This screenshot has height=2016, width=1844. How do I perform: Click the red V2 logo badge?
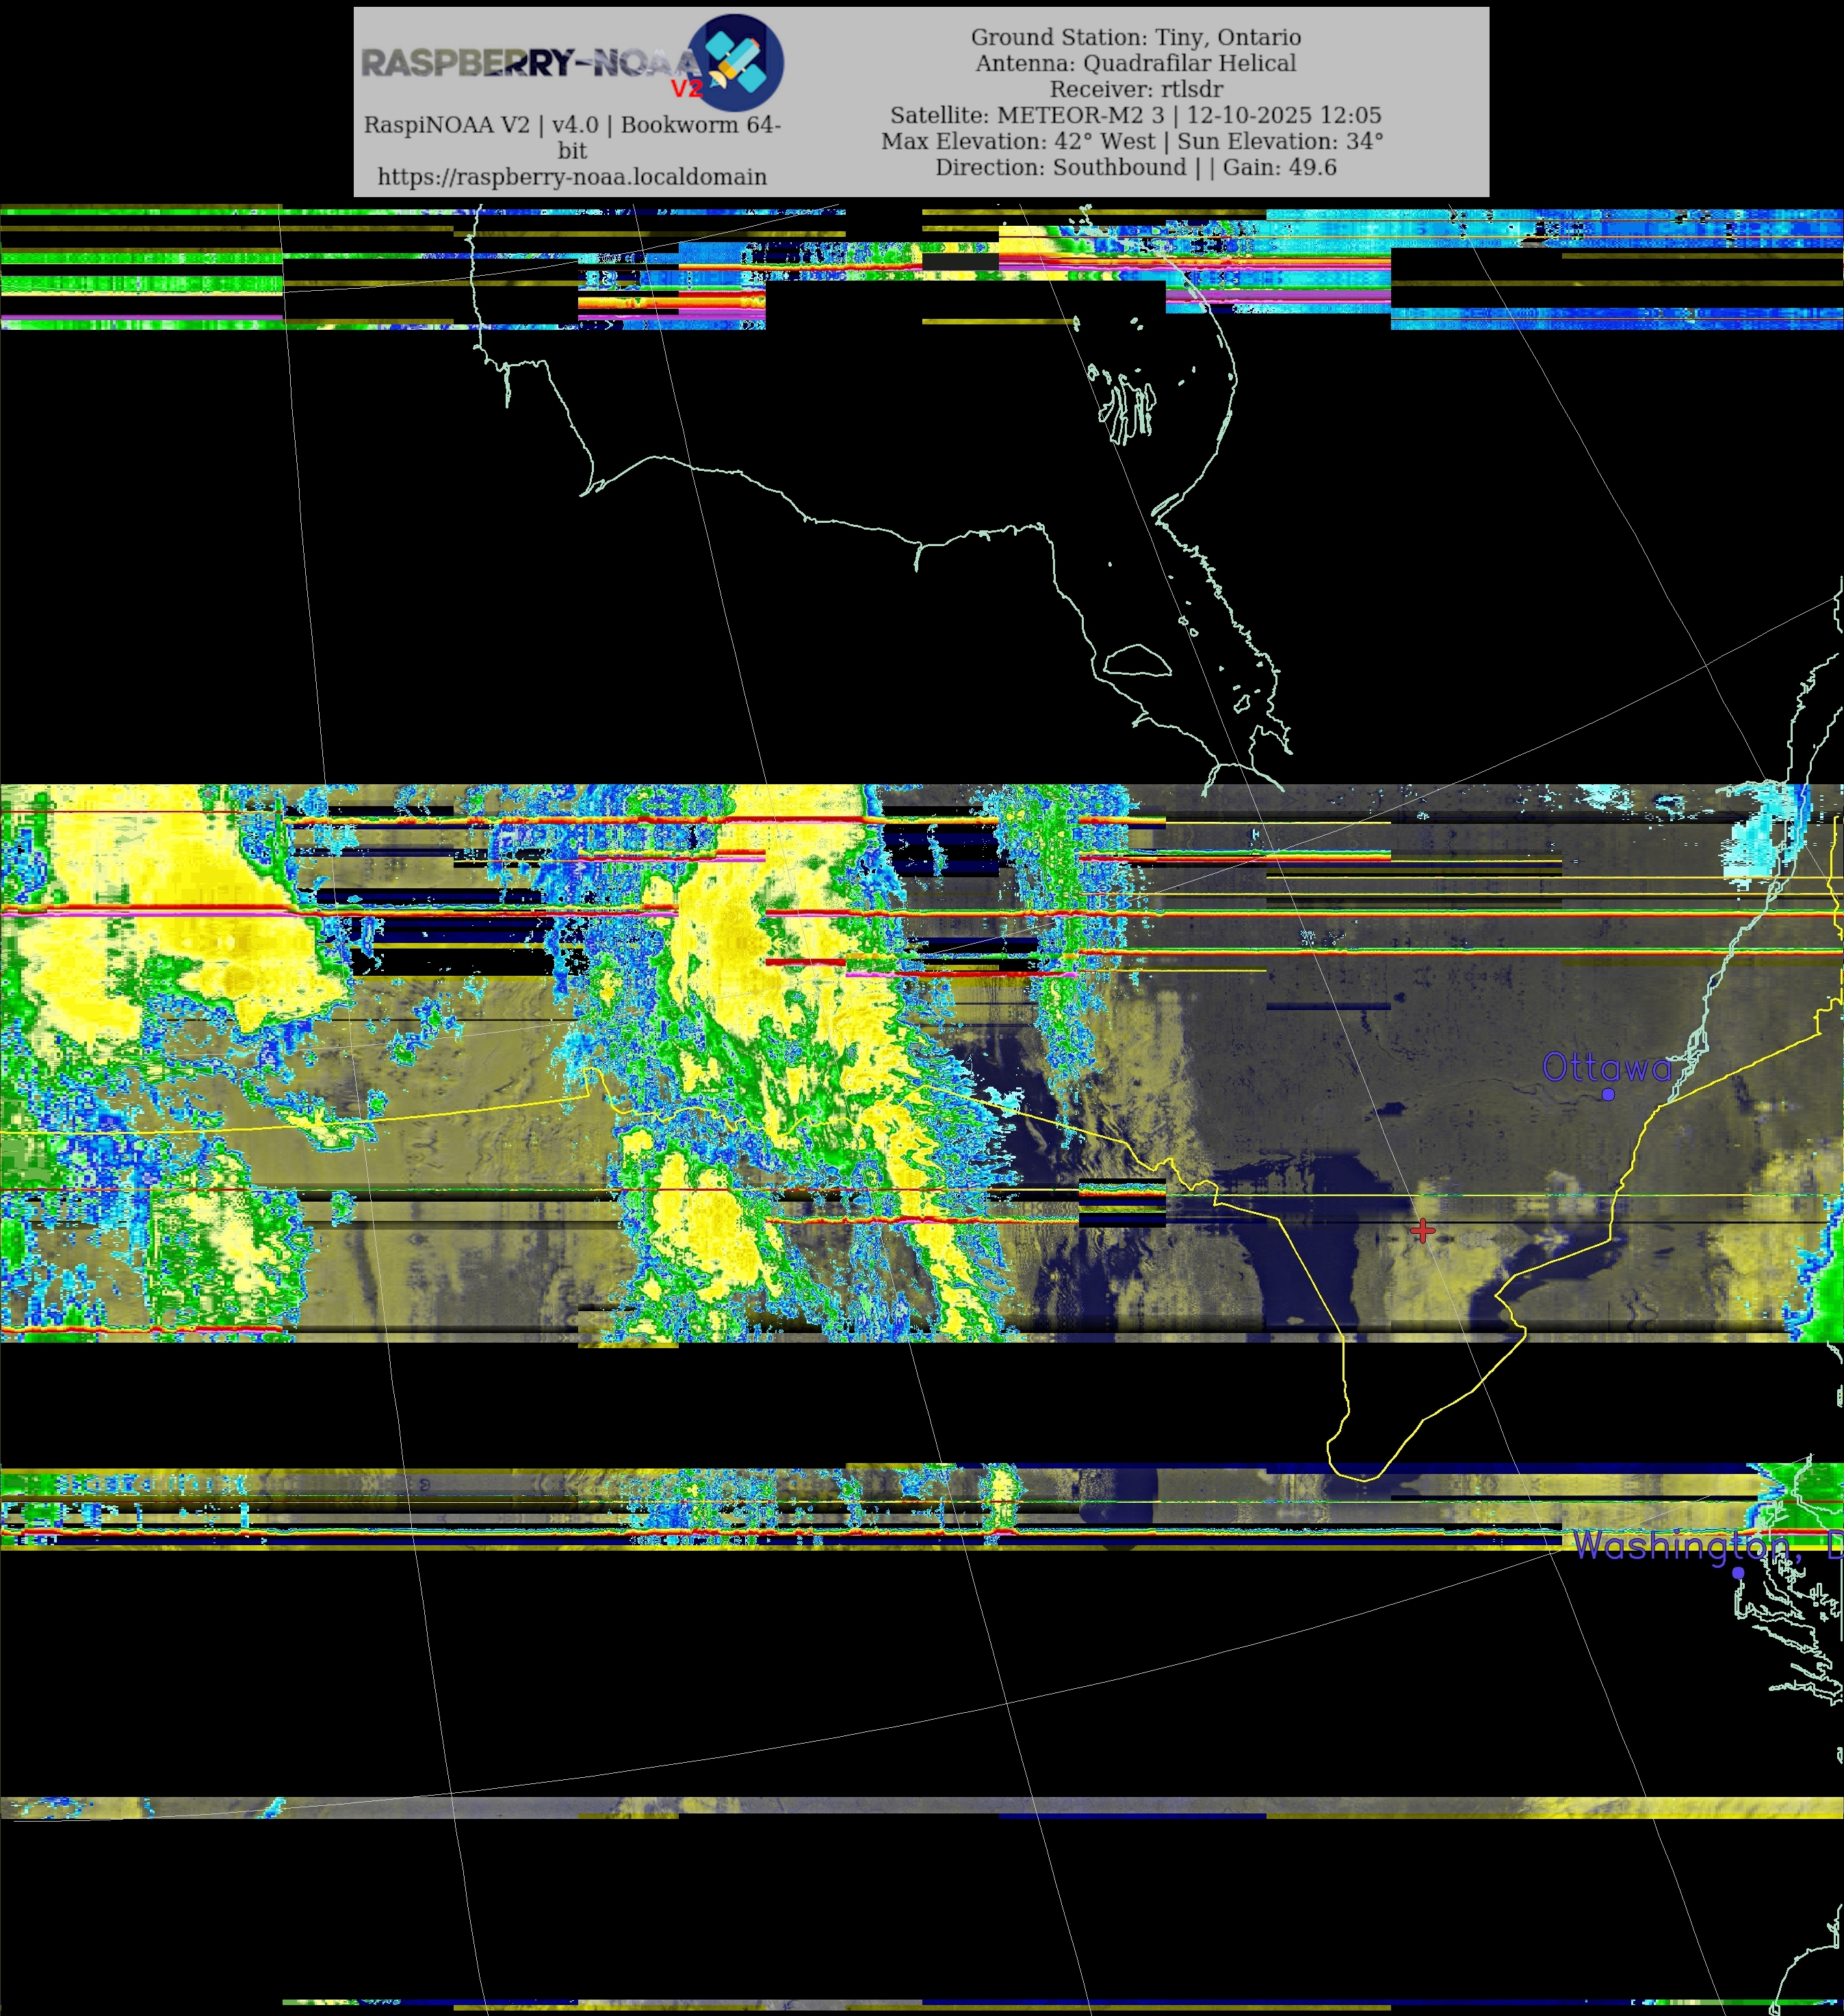pyautogui.click(x=686, y=89)
